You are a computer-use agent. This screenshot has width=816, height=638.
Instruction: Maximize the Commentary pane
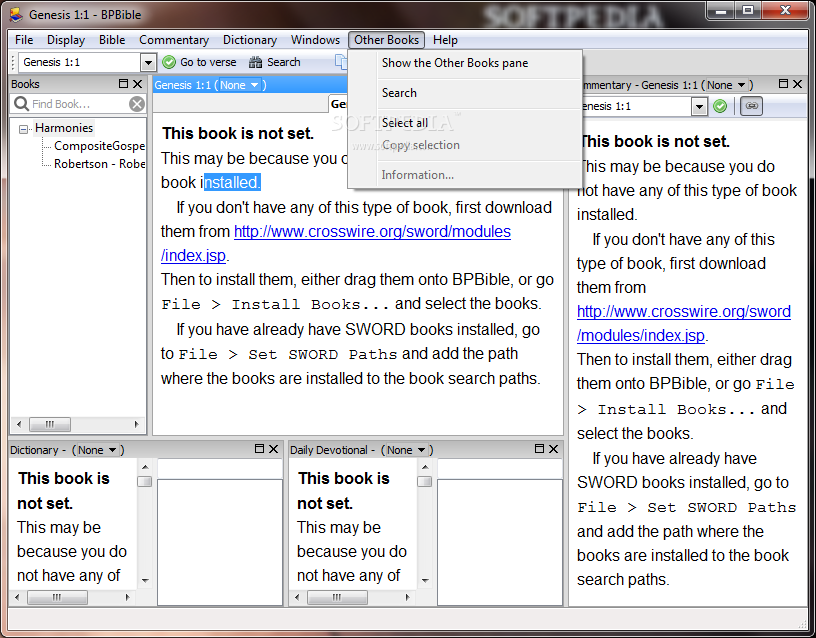[783, 84]
